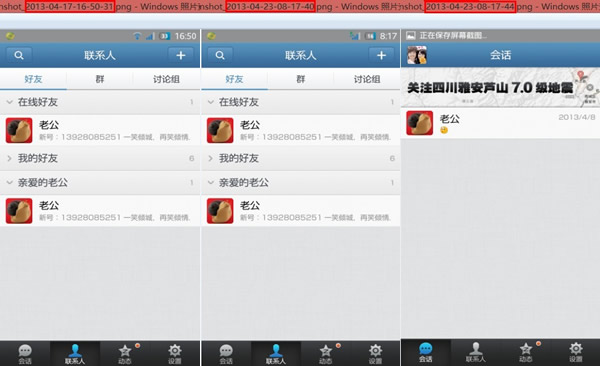This screenshot has width=600, height=366.
Task: Tap QQ notification icon in 16:50 status bar
Action: point(10,36)
